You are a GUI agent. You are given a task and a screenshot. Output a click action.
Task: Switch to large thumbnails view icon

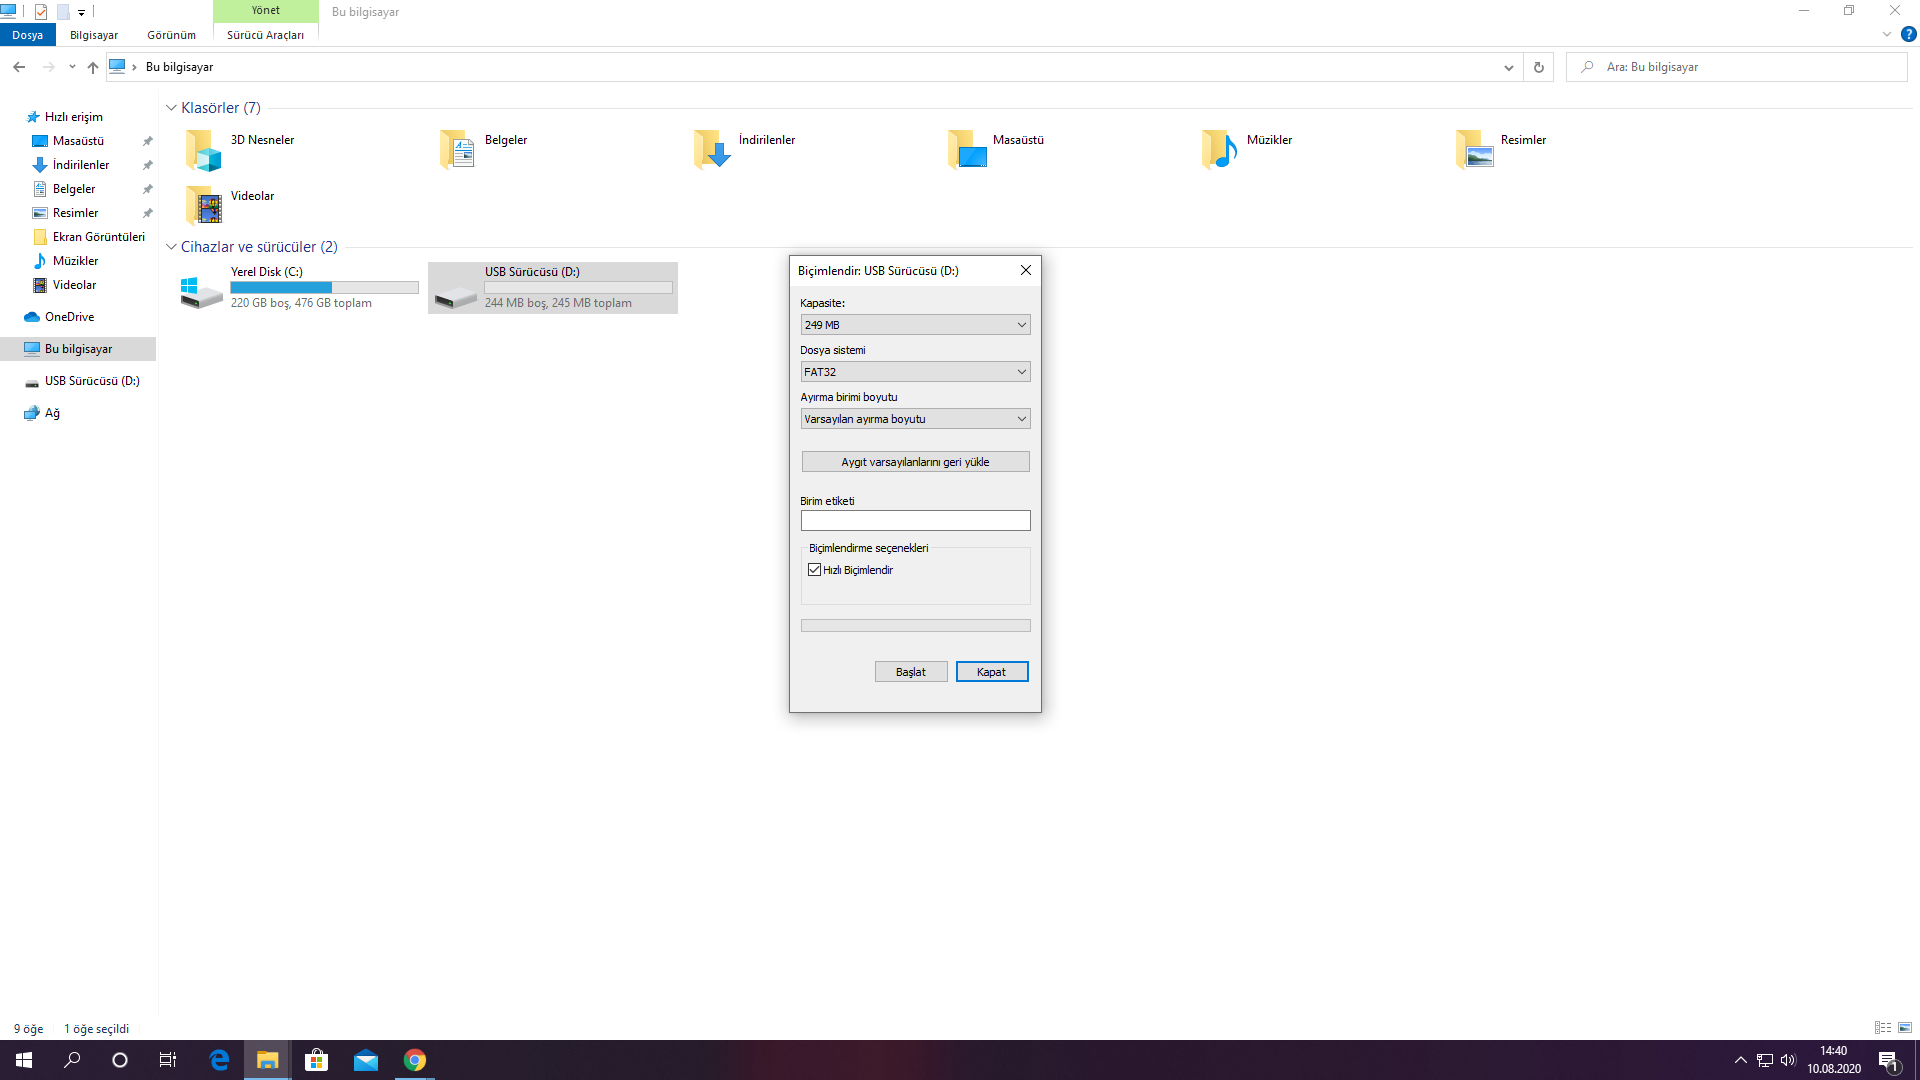pyautogui.click(x=1905, y=1028)
